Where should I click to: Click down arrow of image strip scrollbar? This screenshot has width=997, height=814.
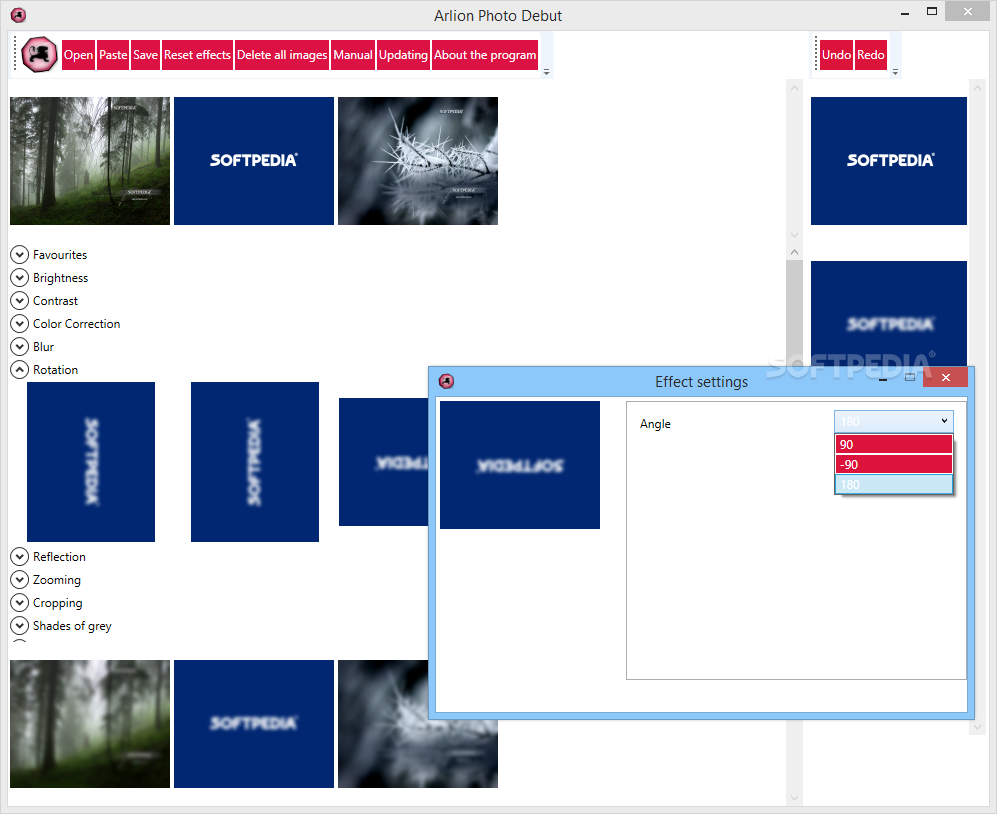[x=794, y=235]
